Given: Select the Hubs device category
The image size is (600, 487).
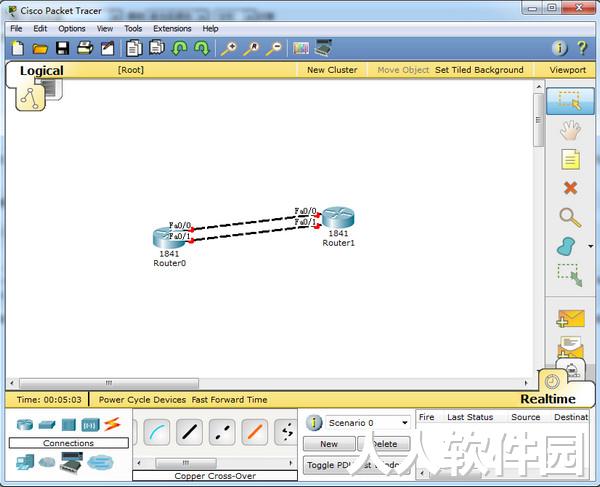Looking at the screenshot, I should pos(69,425).
